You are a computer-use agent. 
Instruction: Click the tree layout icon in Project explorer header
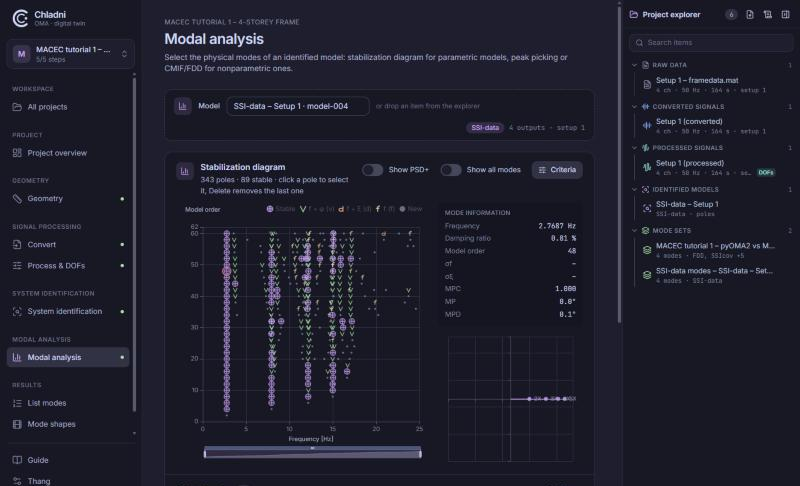tap(767, 15)
